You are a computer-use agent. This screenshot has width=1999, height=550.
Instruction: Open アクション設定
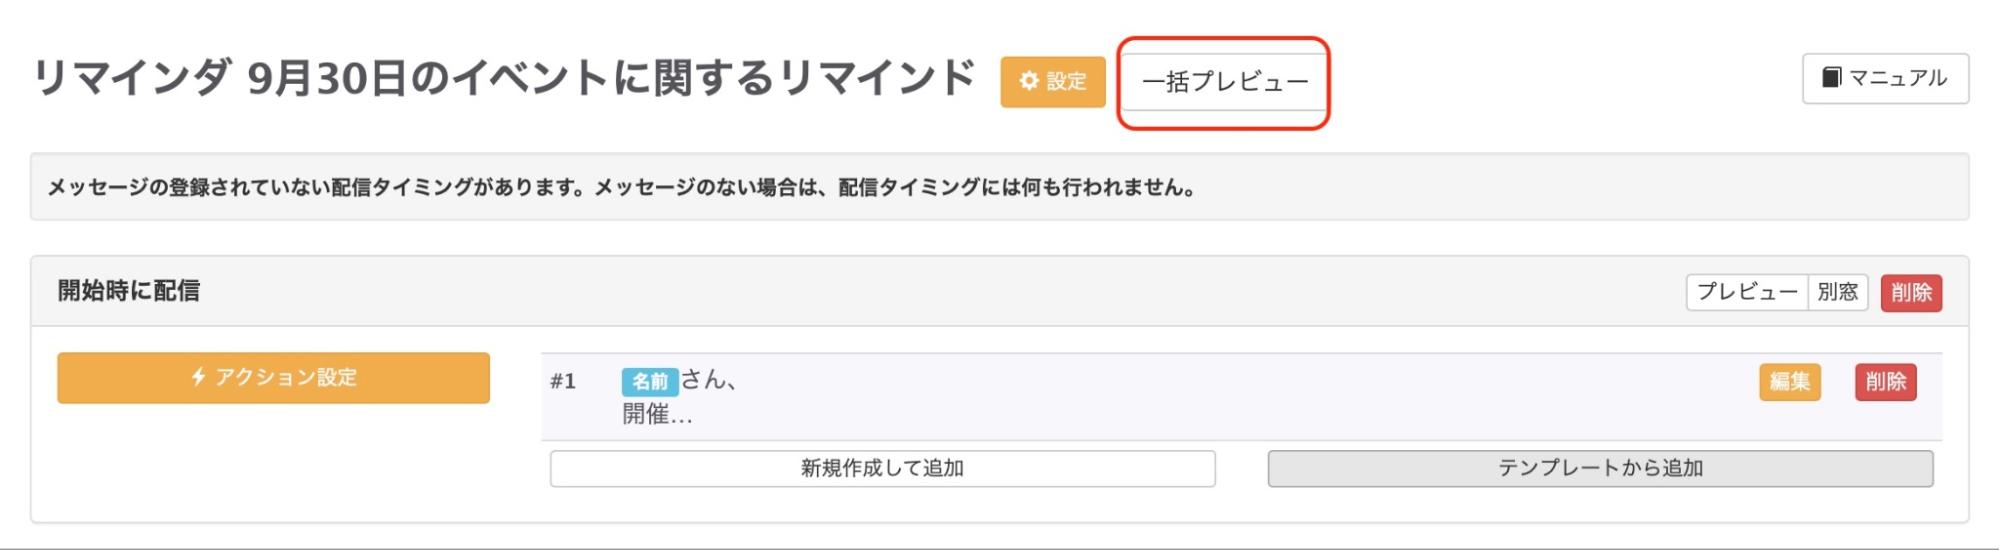[273, 377]
